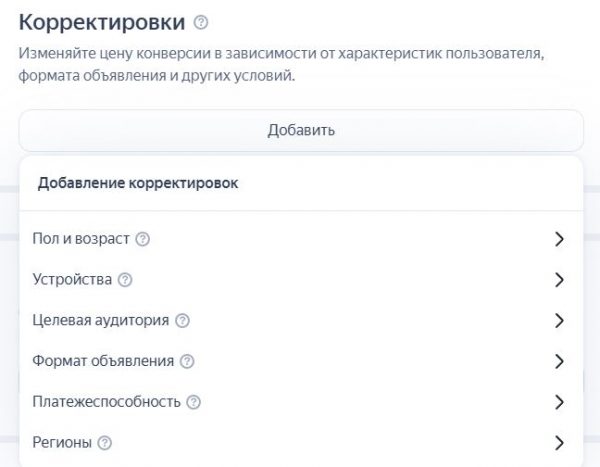
Task: Choose the Платежеспособность menu entry
Action: [107, 402]
